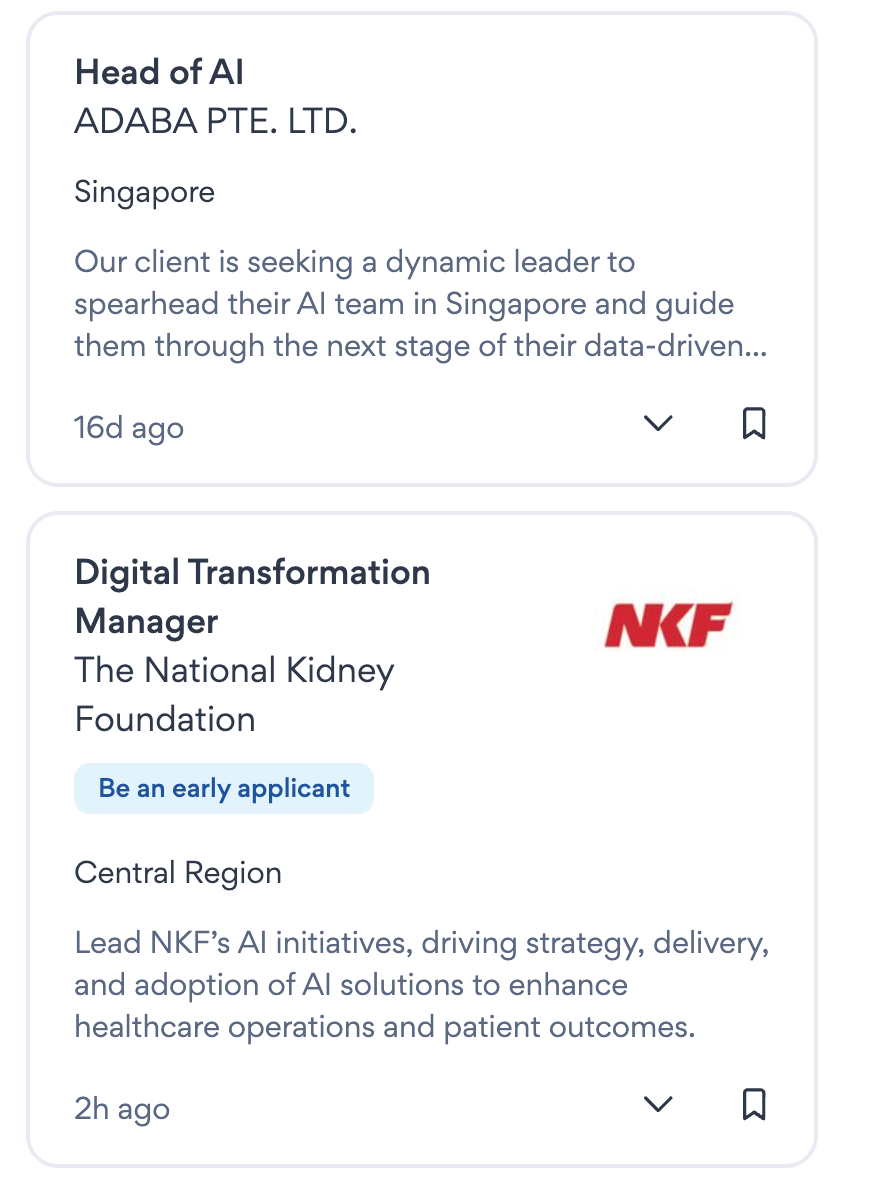Click the NKF AI initiatives description text
This screenshot has width=894, height=1186.
(420, 984)
